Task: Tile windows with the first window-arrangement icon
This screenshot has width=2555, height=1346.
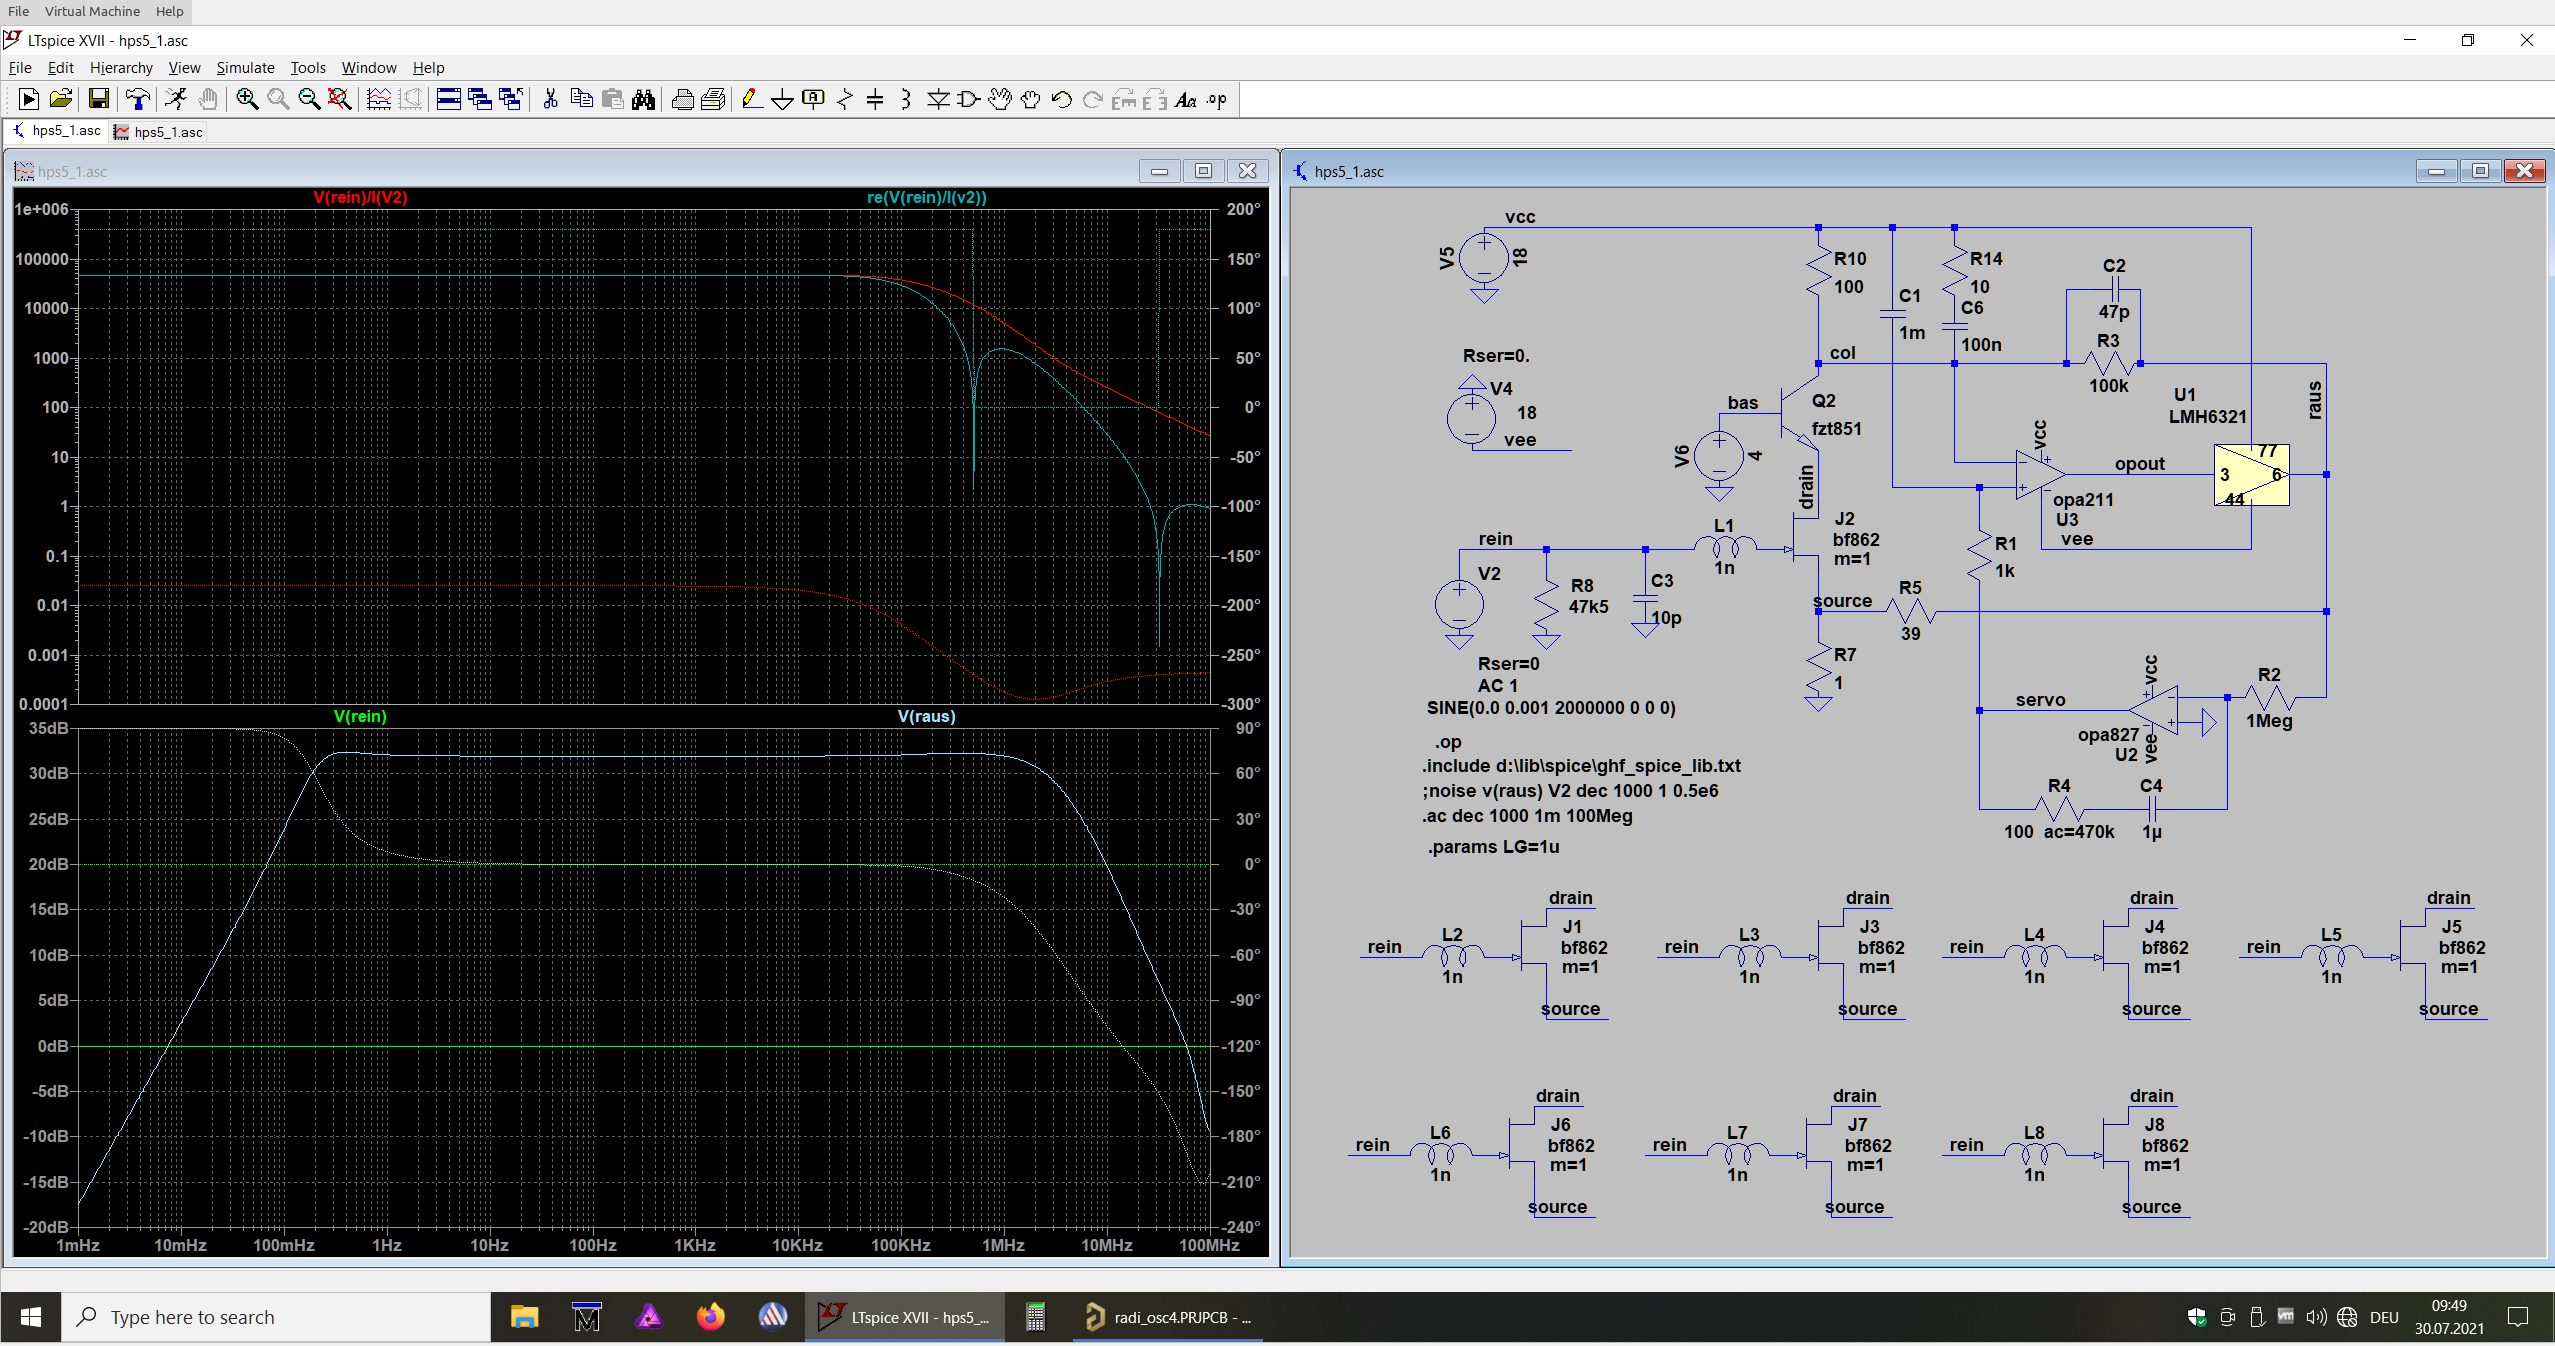Action: pos(449,99)
